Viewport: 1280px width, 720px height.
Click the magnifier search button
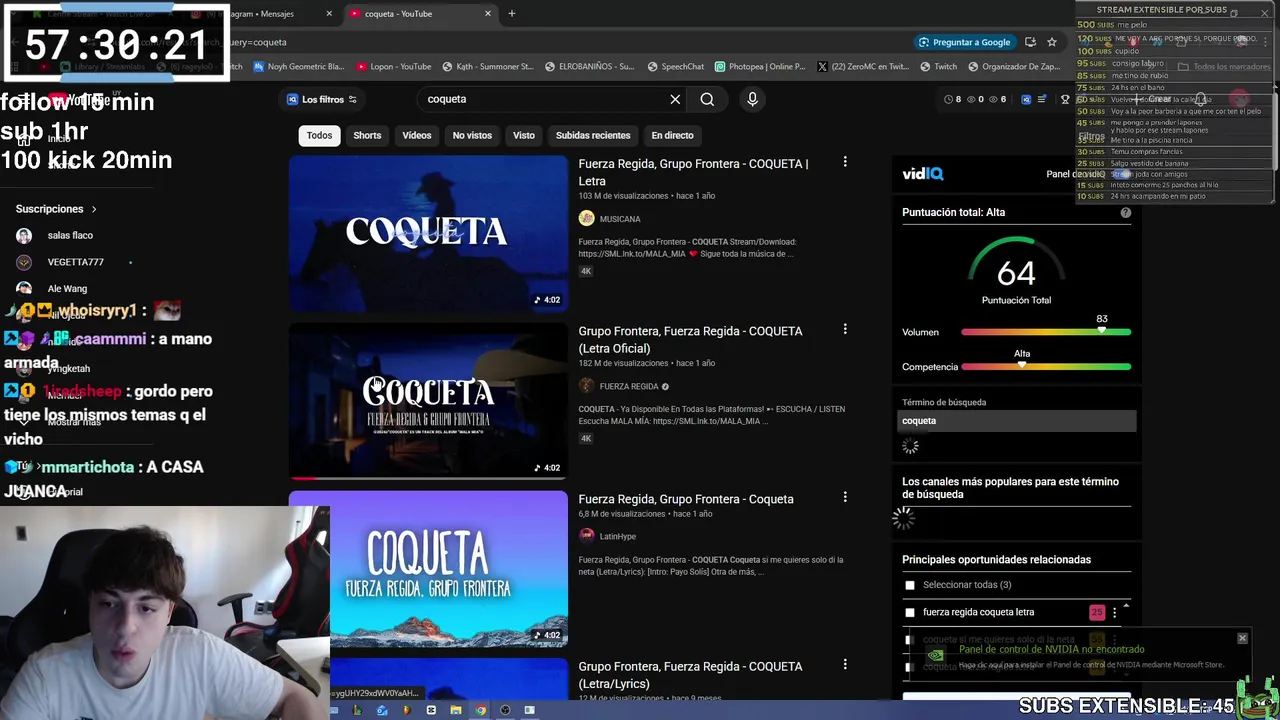pyautogui.click(x=707, y=99)
